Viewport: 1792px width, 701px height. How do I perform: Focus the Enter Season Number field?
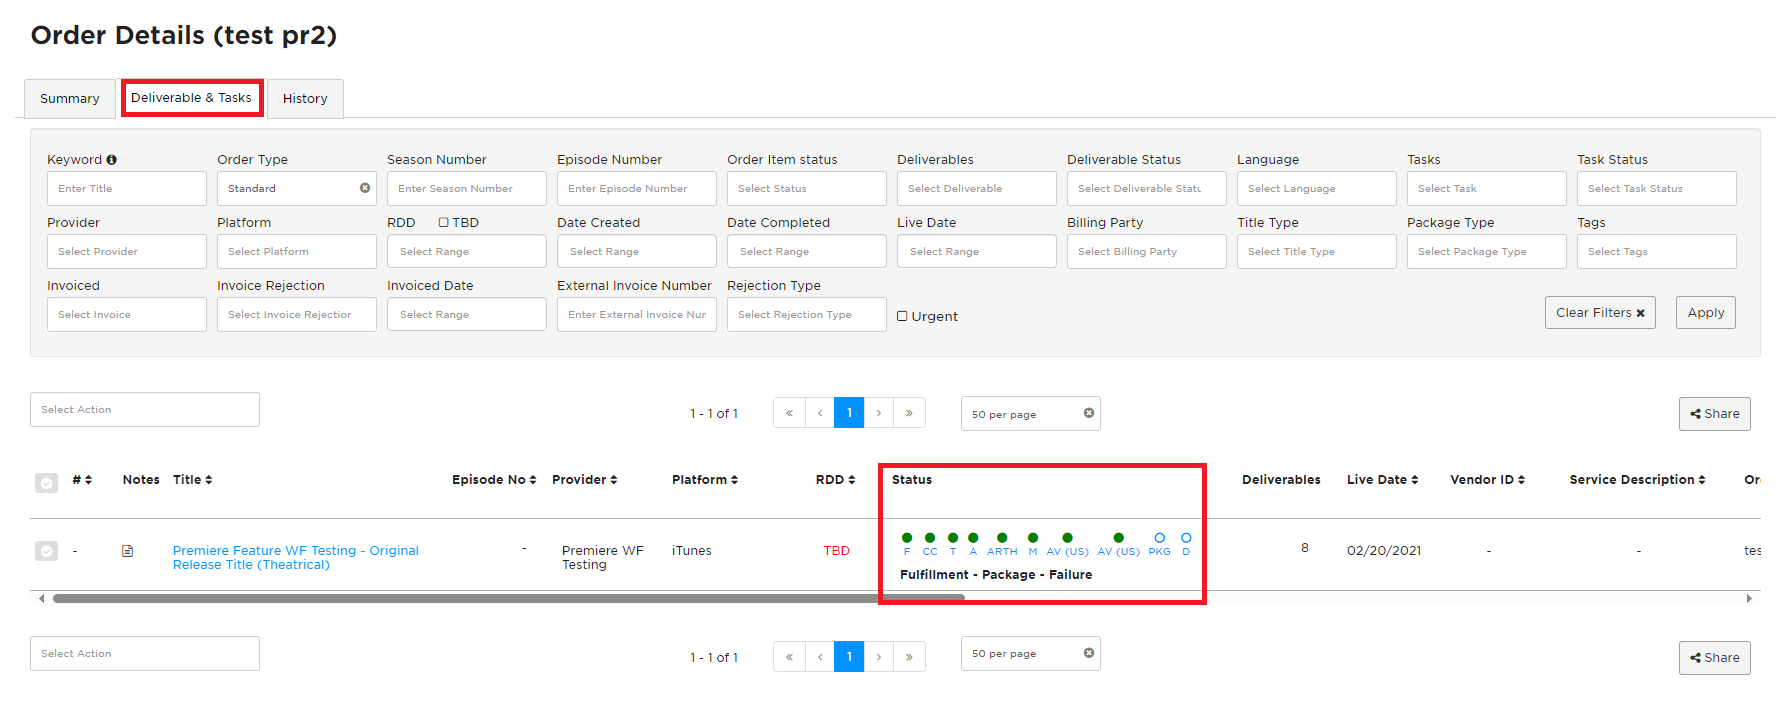point(466,188)
